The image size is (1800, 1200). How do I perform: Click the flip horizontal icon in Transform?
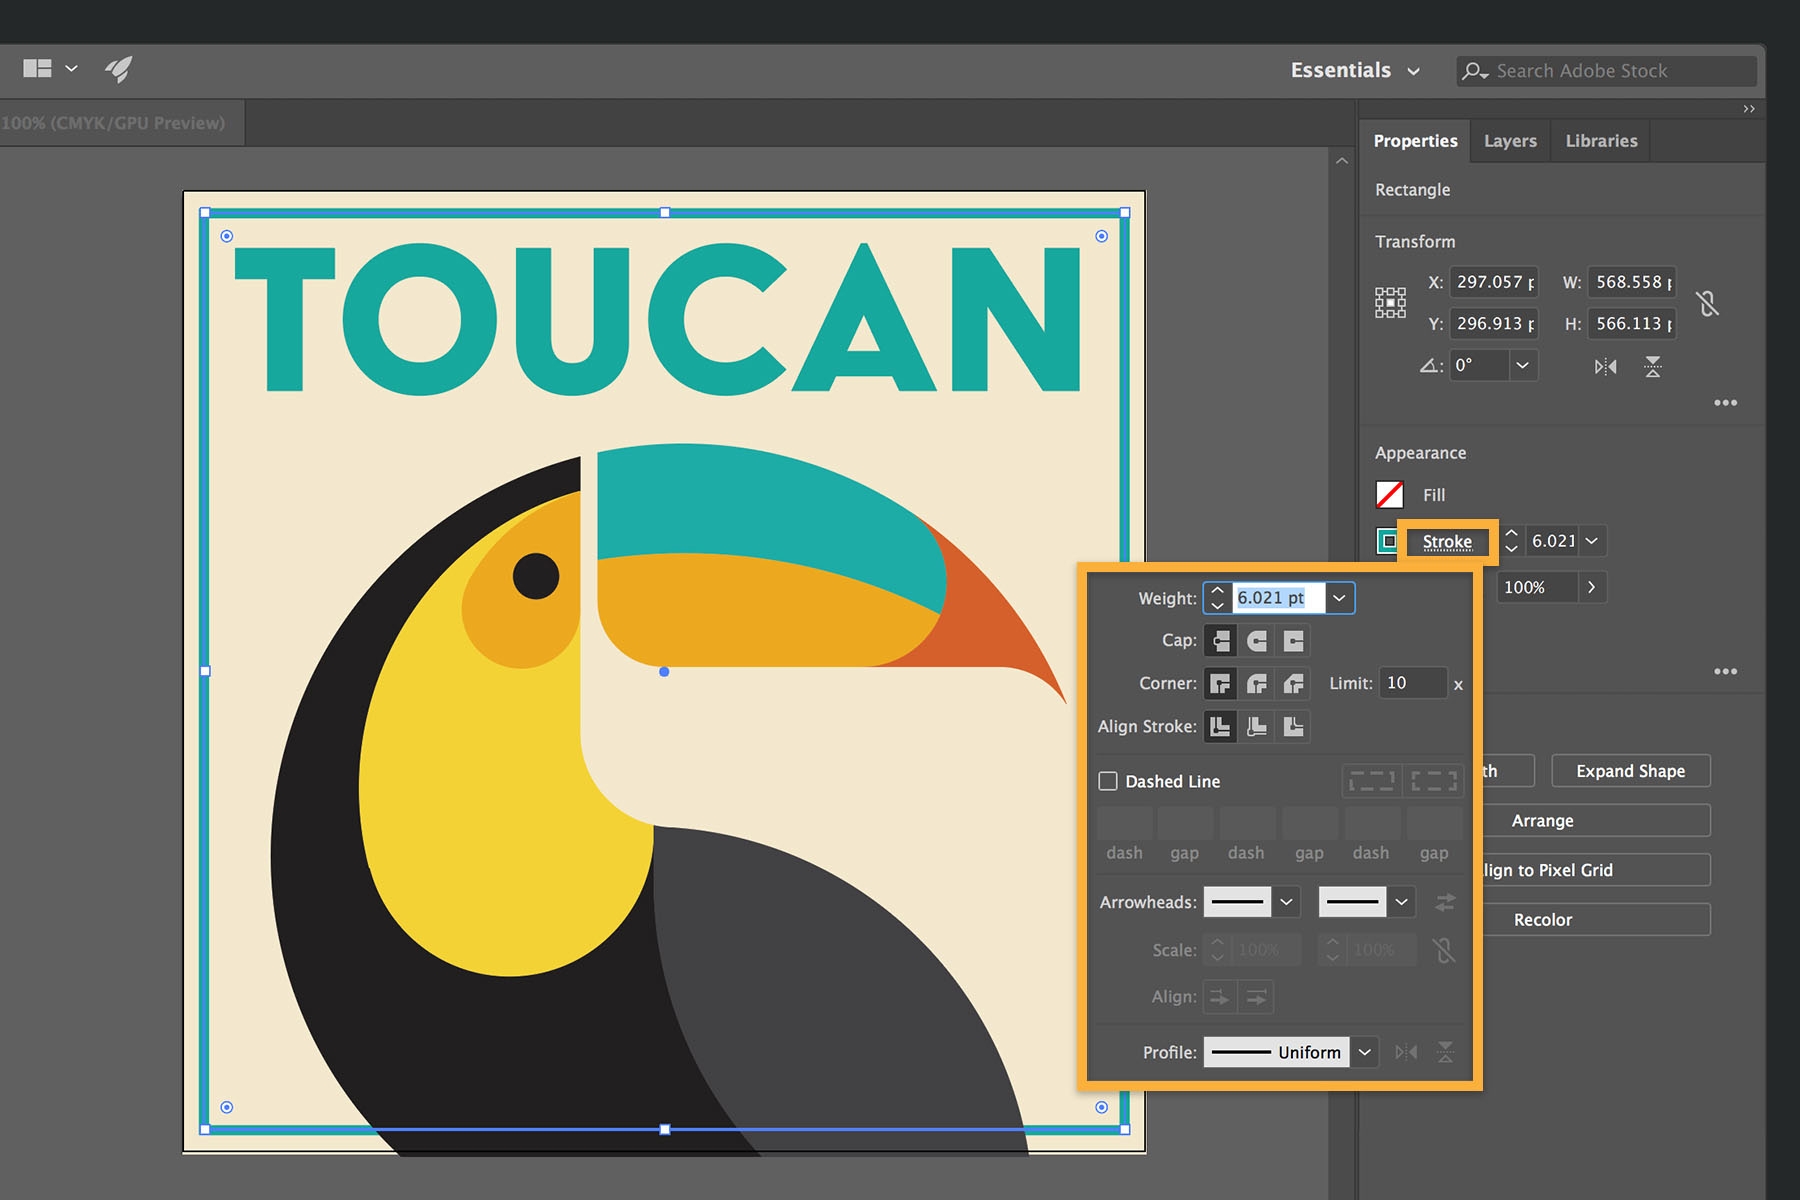tap(1605, 367)
